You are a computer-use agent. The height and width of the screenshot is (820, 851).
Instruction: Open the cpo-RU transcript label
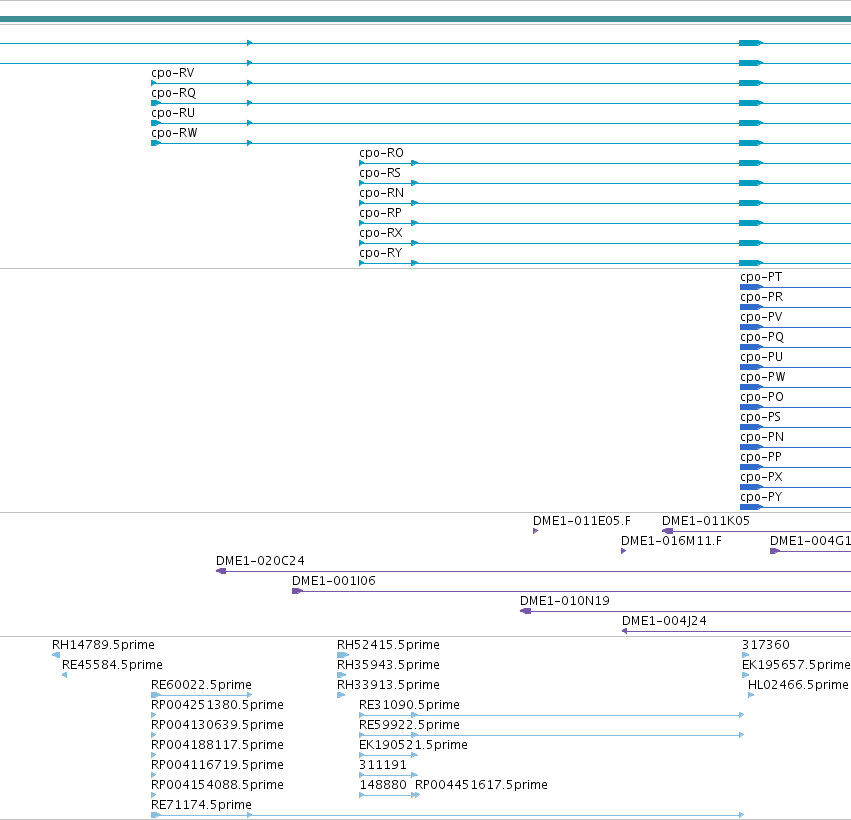[x=173, y=113]
